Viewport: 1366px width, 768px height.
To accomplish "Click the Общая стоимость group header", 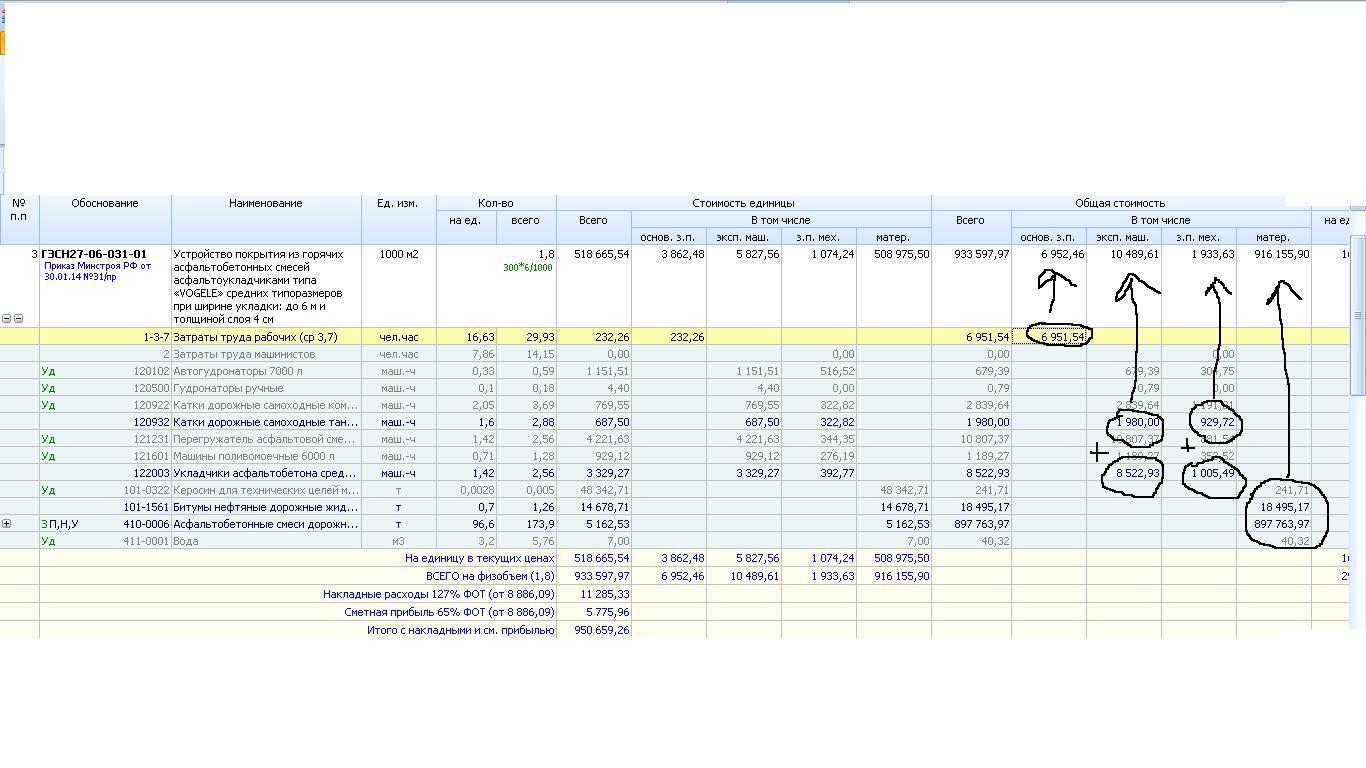I will 1120,203.
